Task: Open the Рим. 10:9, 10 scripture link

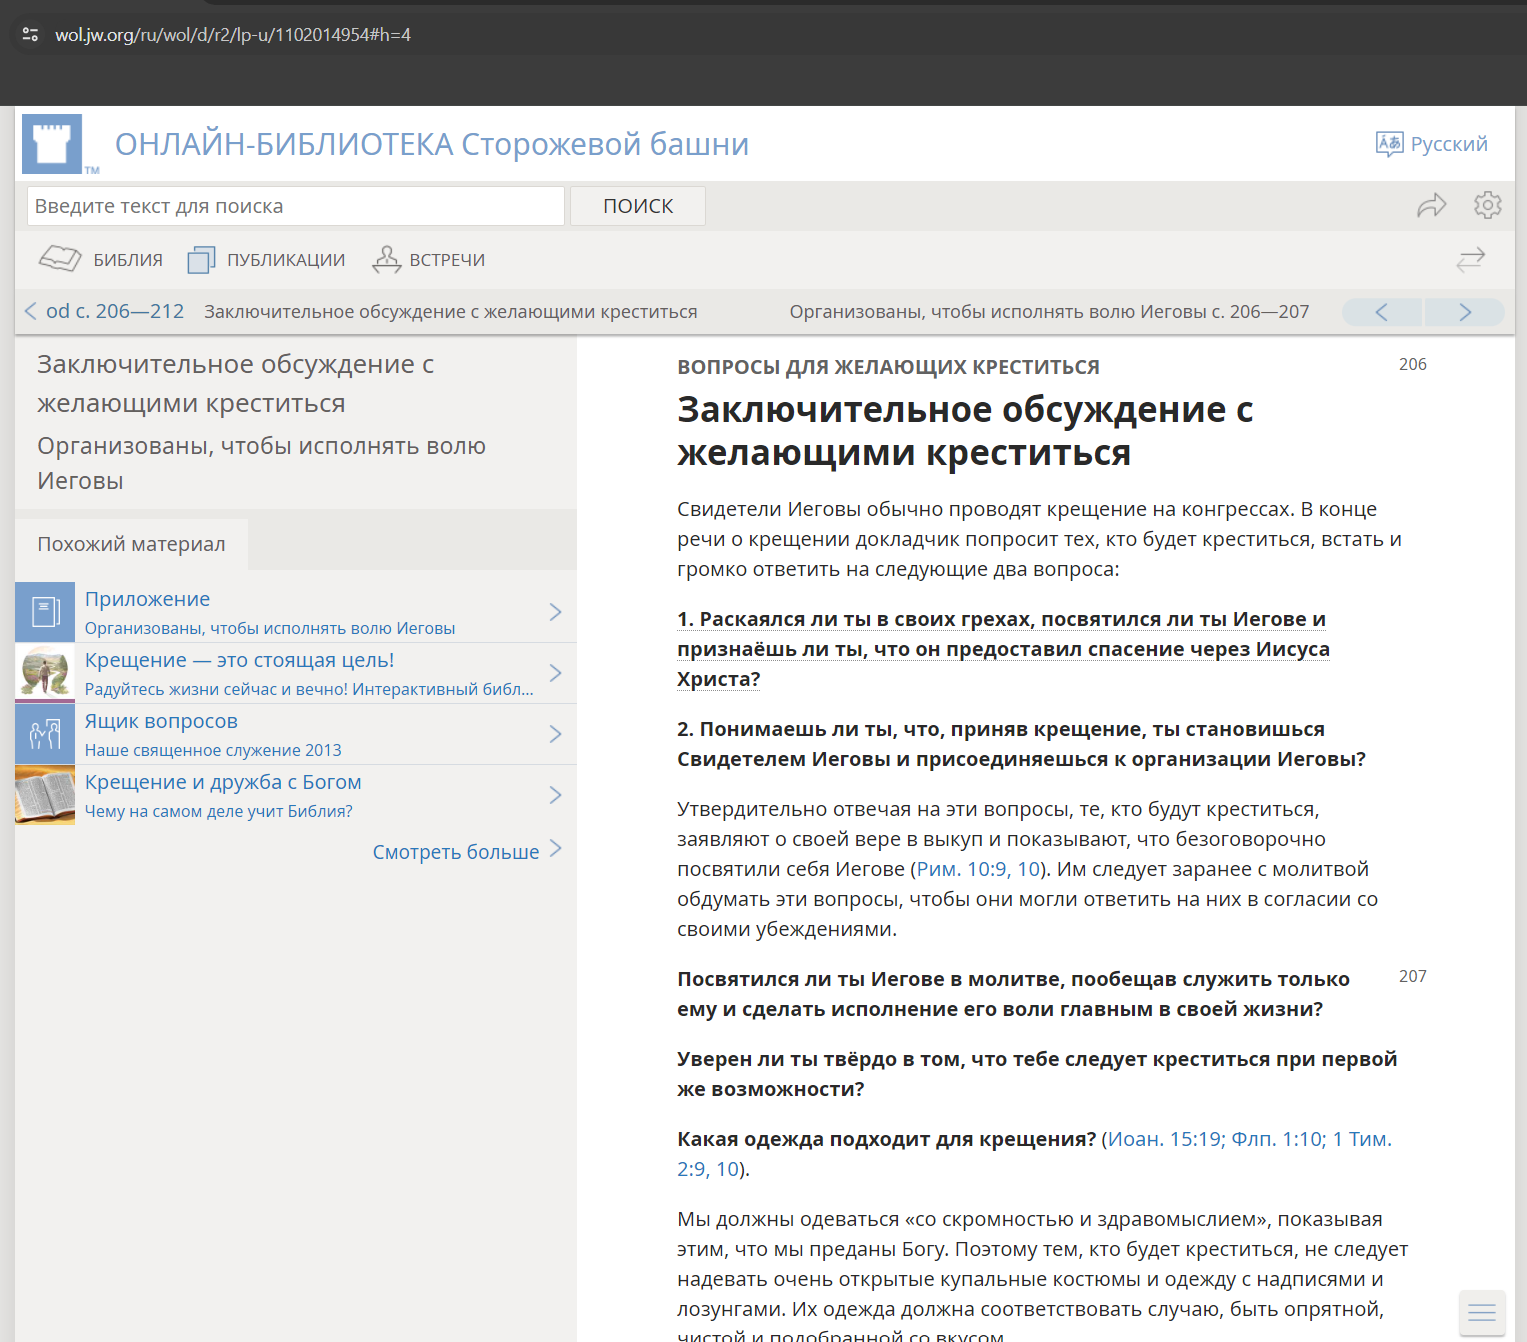Action: 979,869
